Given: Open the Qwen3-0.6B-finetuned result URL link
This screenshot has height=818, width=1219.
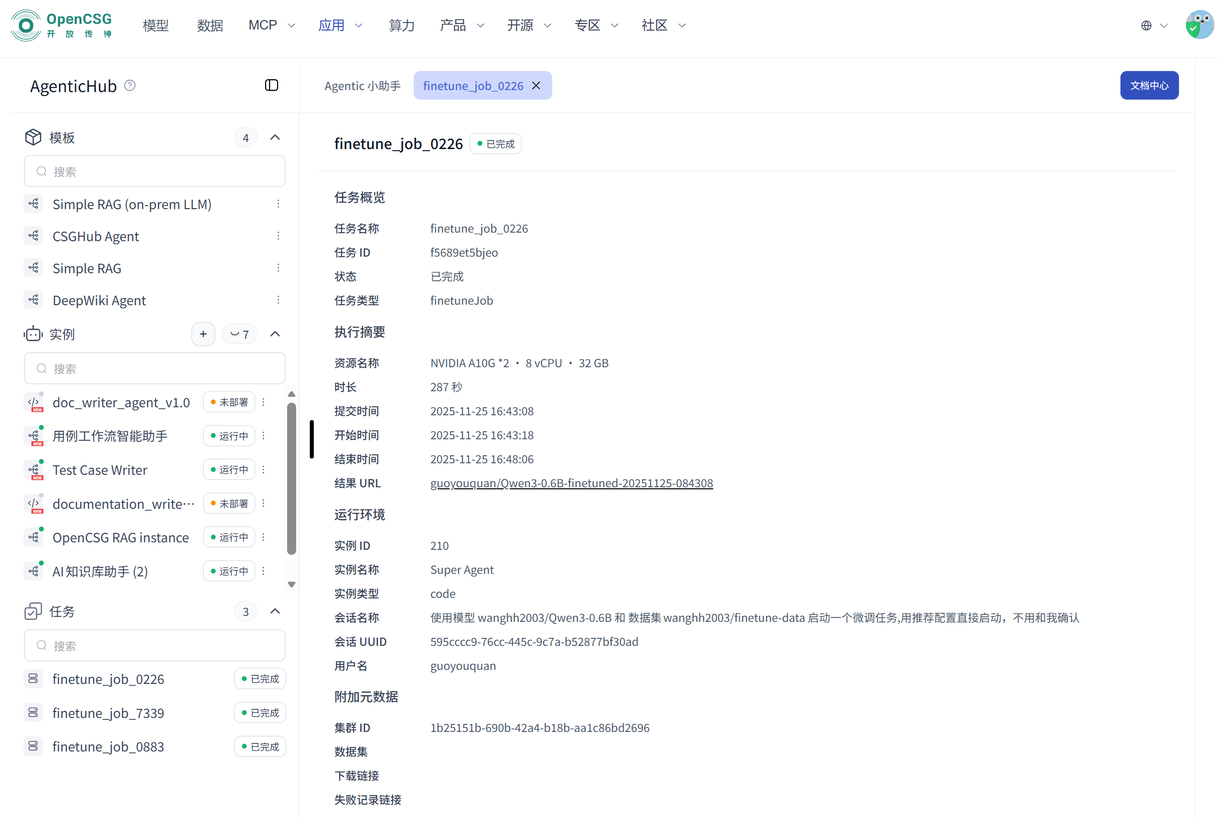Looking at the screenshot, I should pyautogui.click(x=571, y=483).
